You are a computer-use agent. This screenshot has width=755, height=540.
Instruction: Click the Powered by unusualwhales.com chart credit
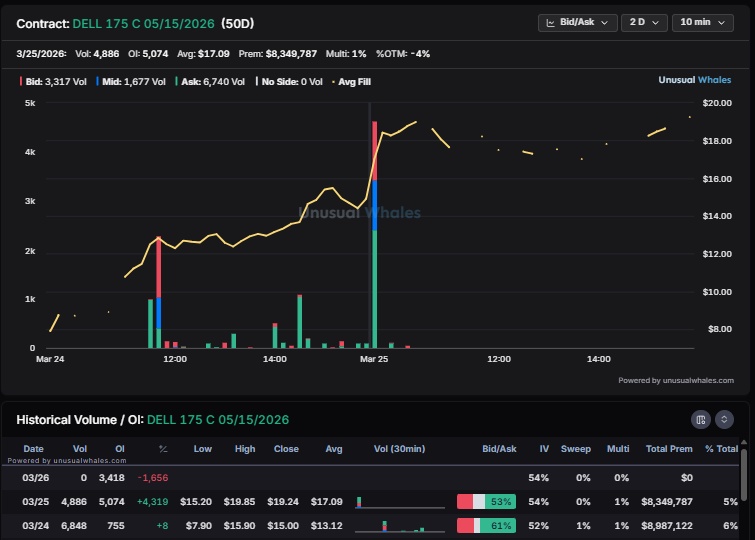(x=676, y=381)
